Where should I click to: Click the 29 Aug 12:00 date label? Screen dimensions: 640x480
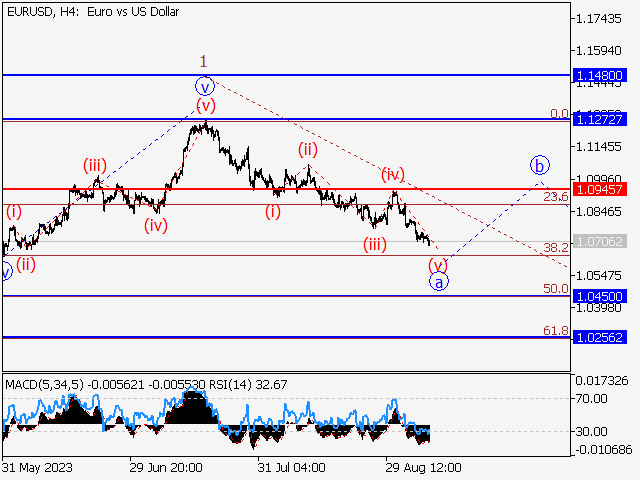point(423,467)
